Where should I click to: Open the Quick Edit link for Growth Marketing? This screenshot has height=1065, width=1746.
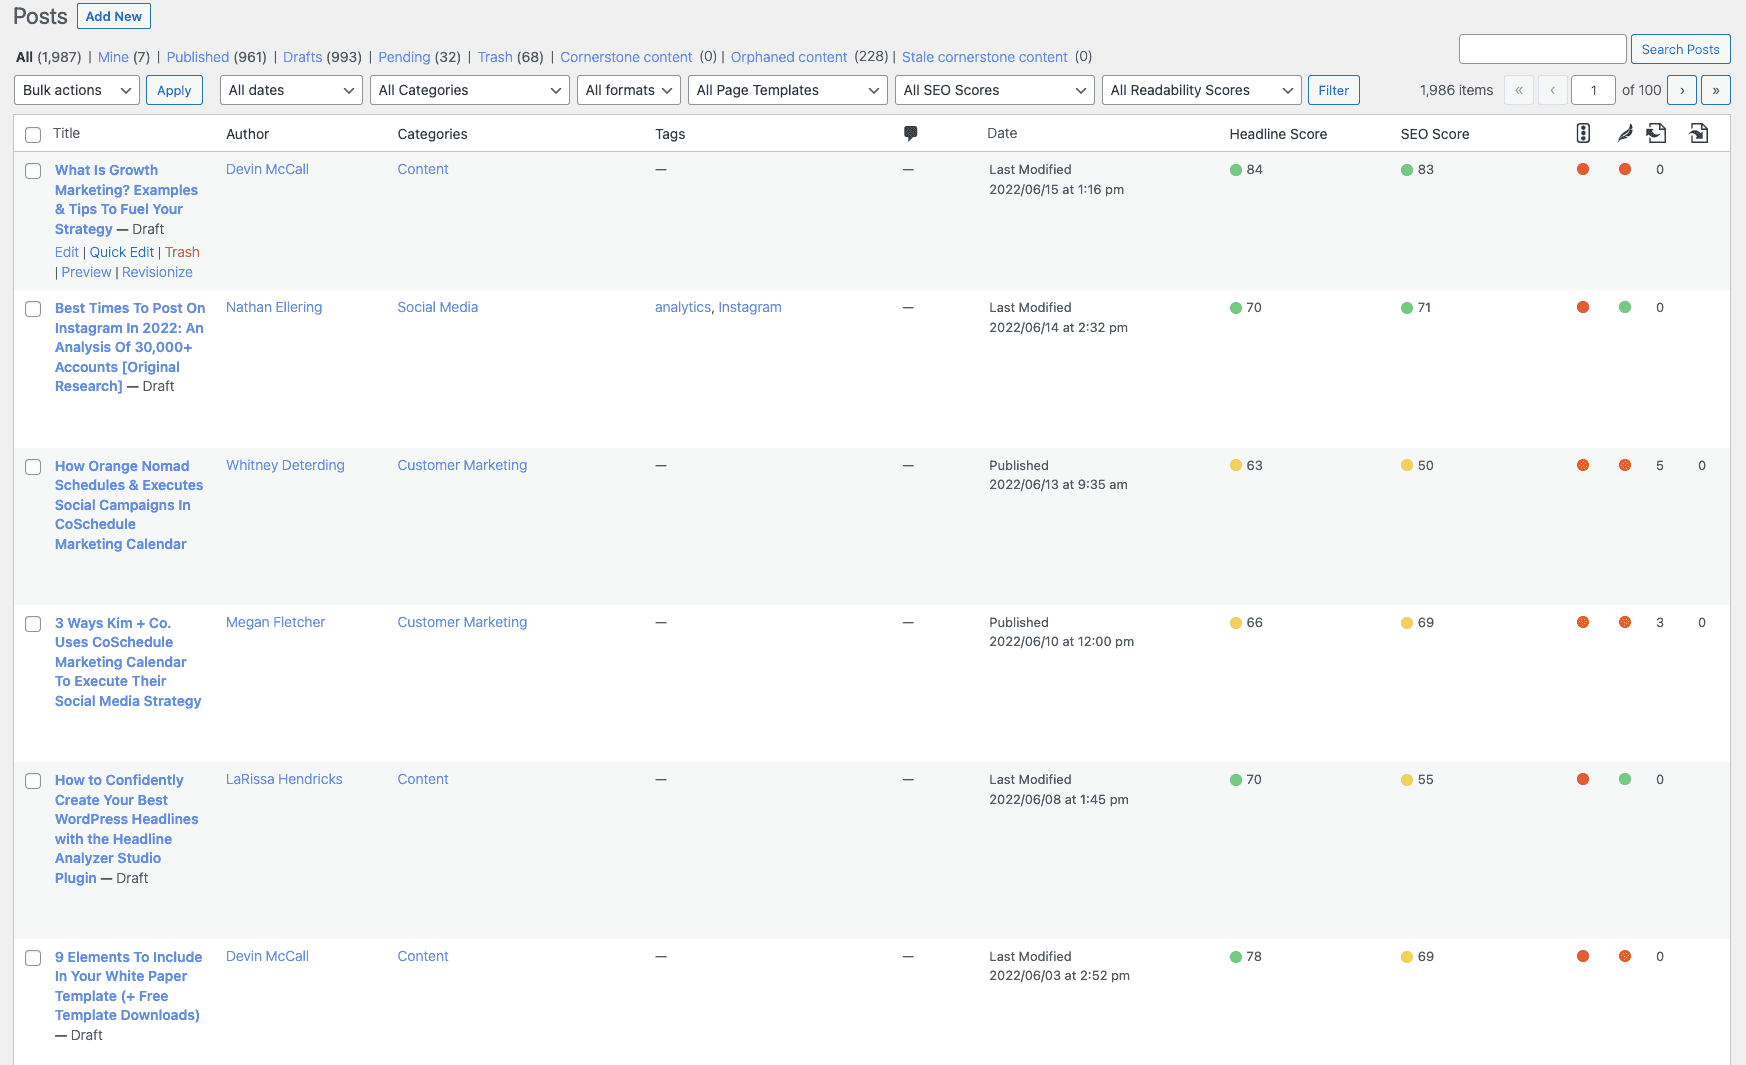click(x=121, y=252)
